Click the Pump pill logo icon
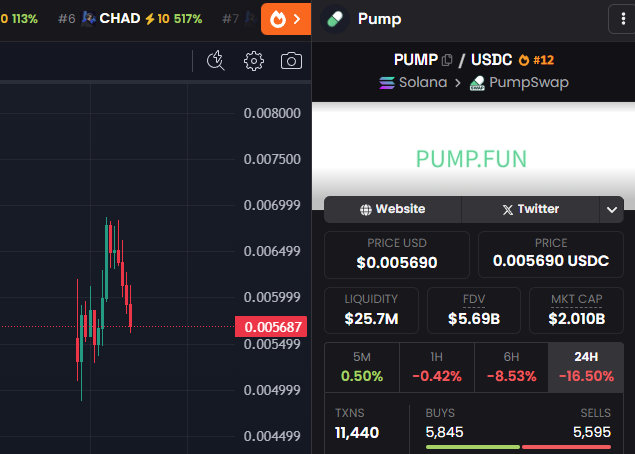This screenshot has height=454, width=635. click(x=335, y=19)
